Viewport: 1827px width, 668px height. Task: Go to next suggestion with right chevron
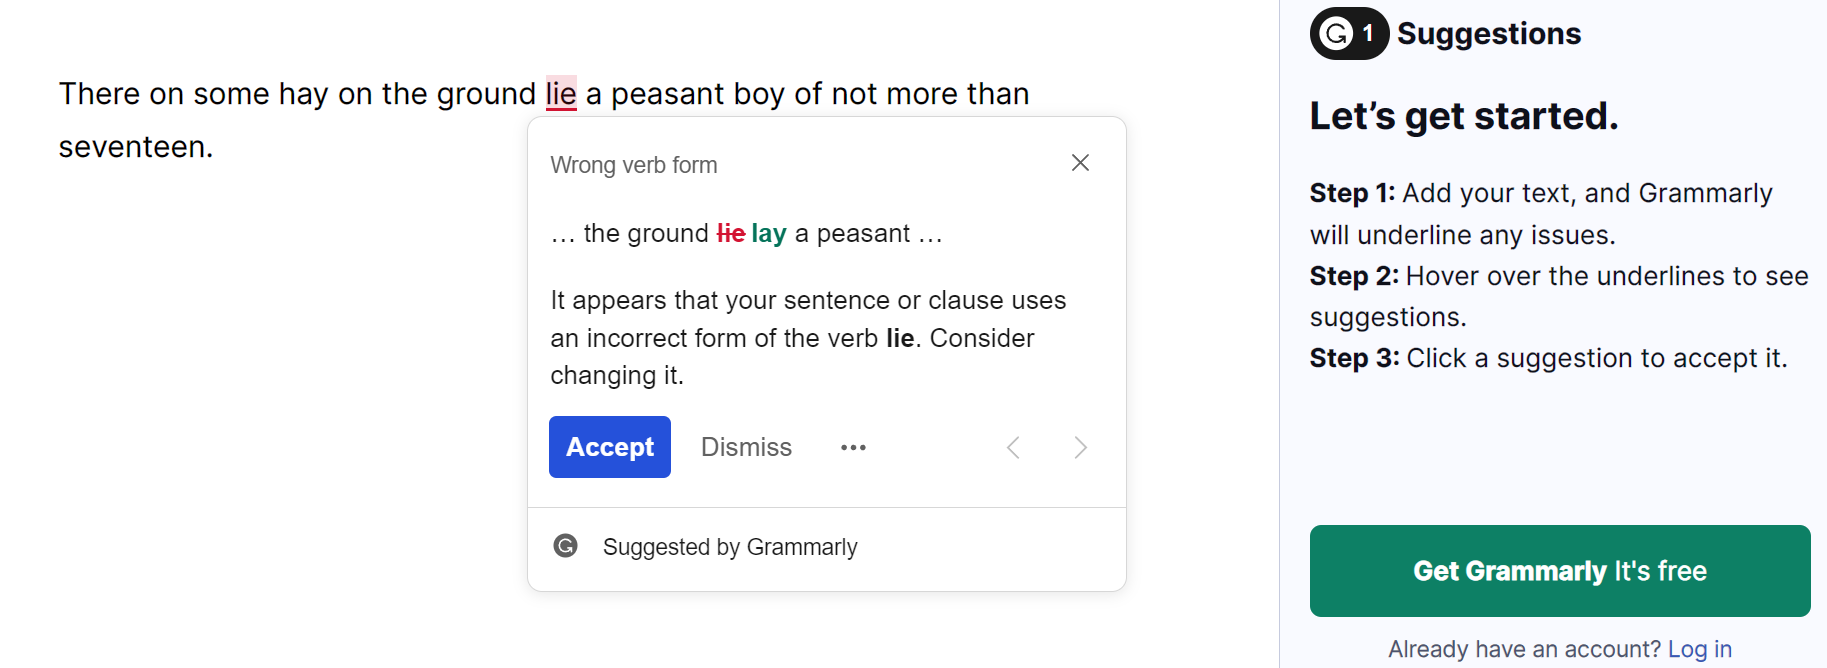[1080, 447]
